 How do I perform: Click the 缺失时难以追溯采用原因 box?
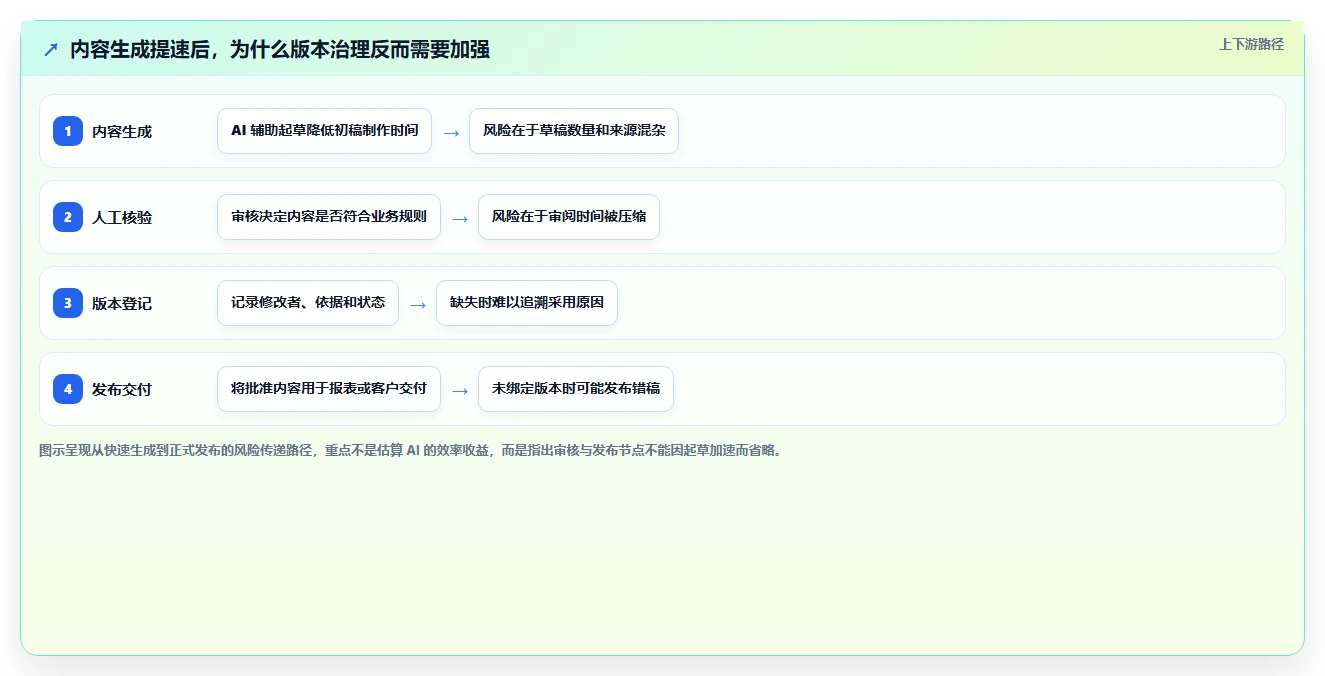(x=527, y=303)
